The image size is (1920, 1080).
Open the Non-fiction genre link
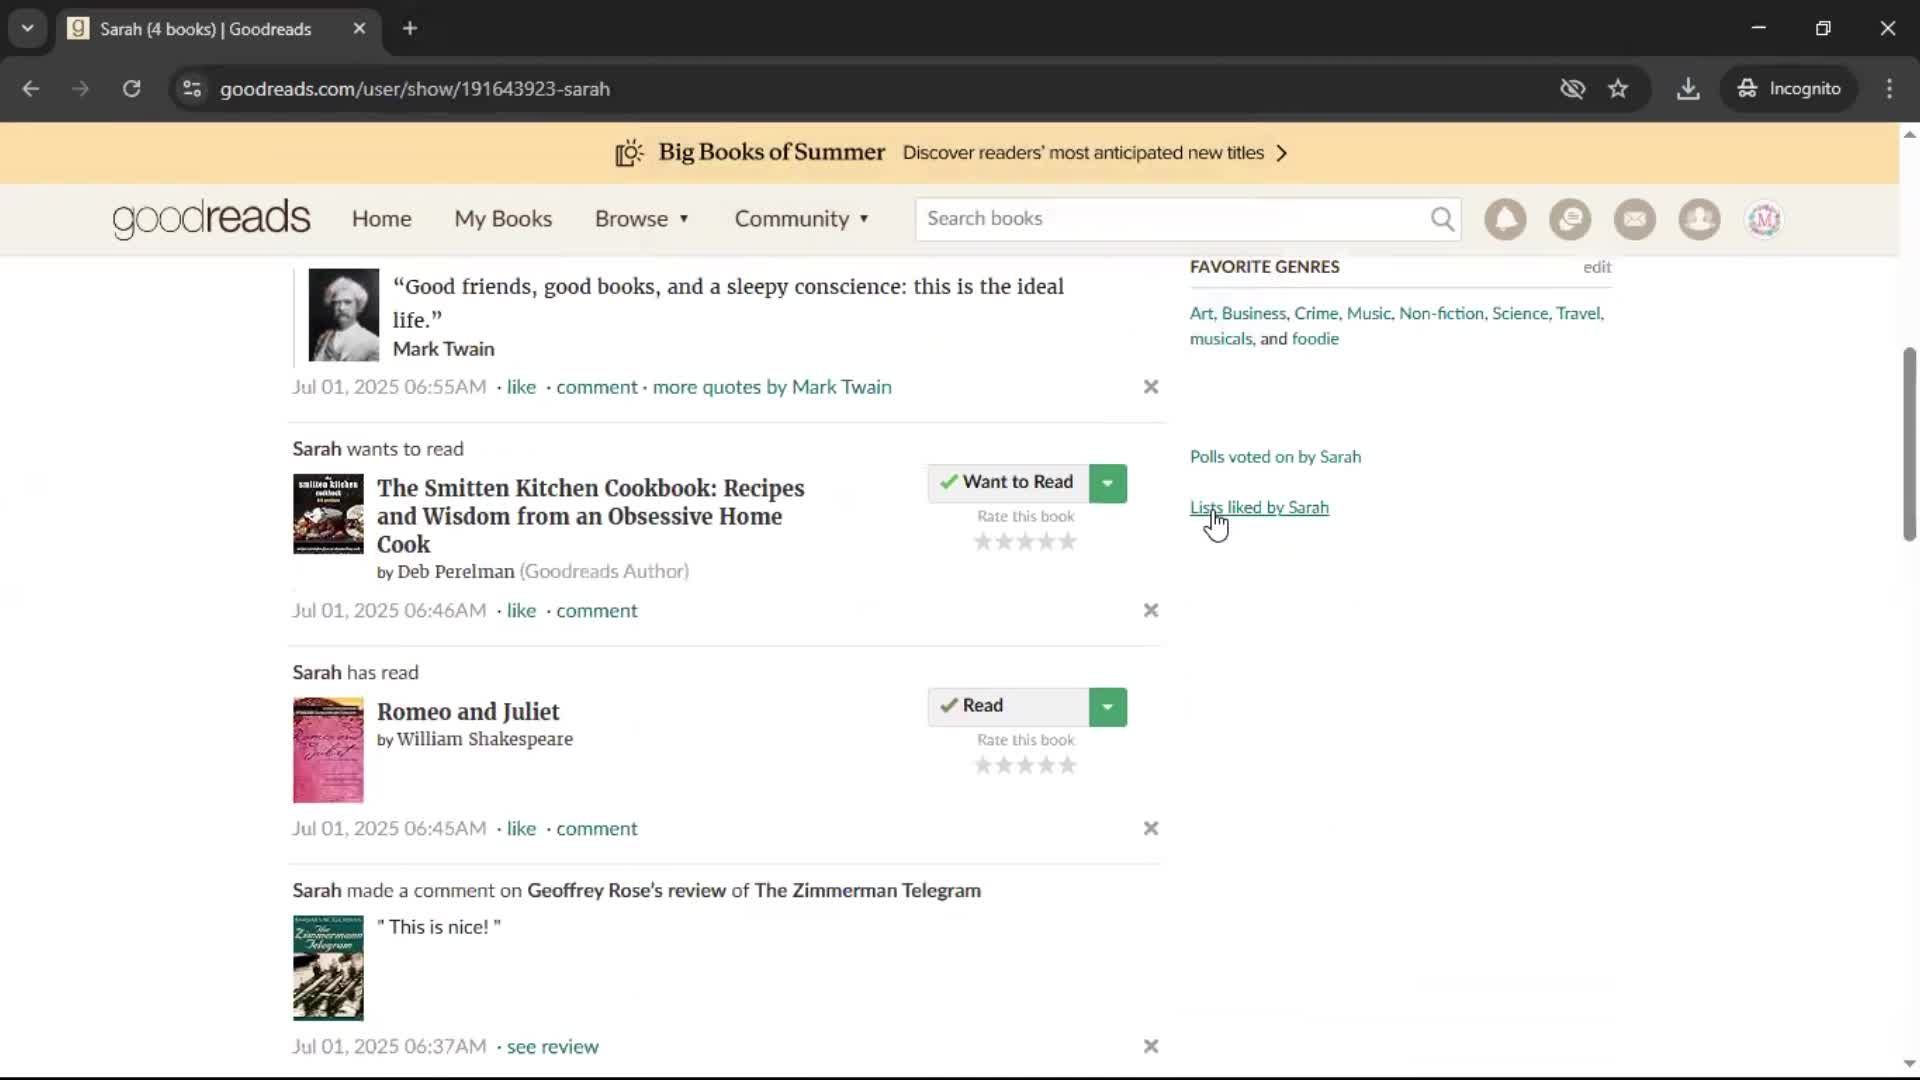[x=1441, y=313]
